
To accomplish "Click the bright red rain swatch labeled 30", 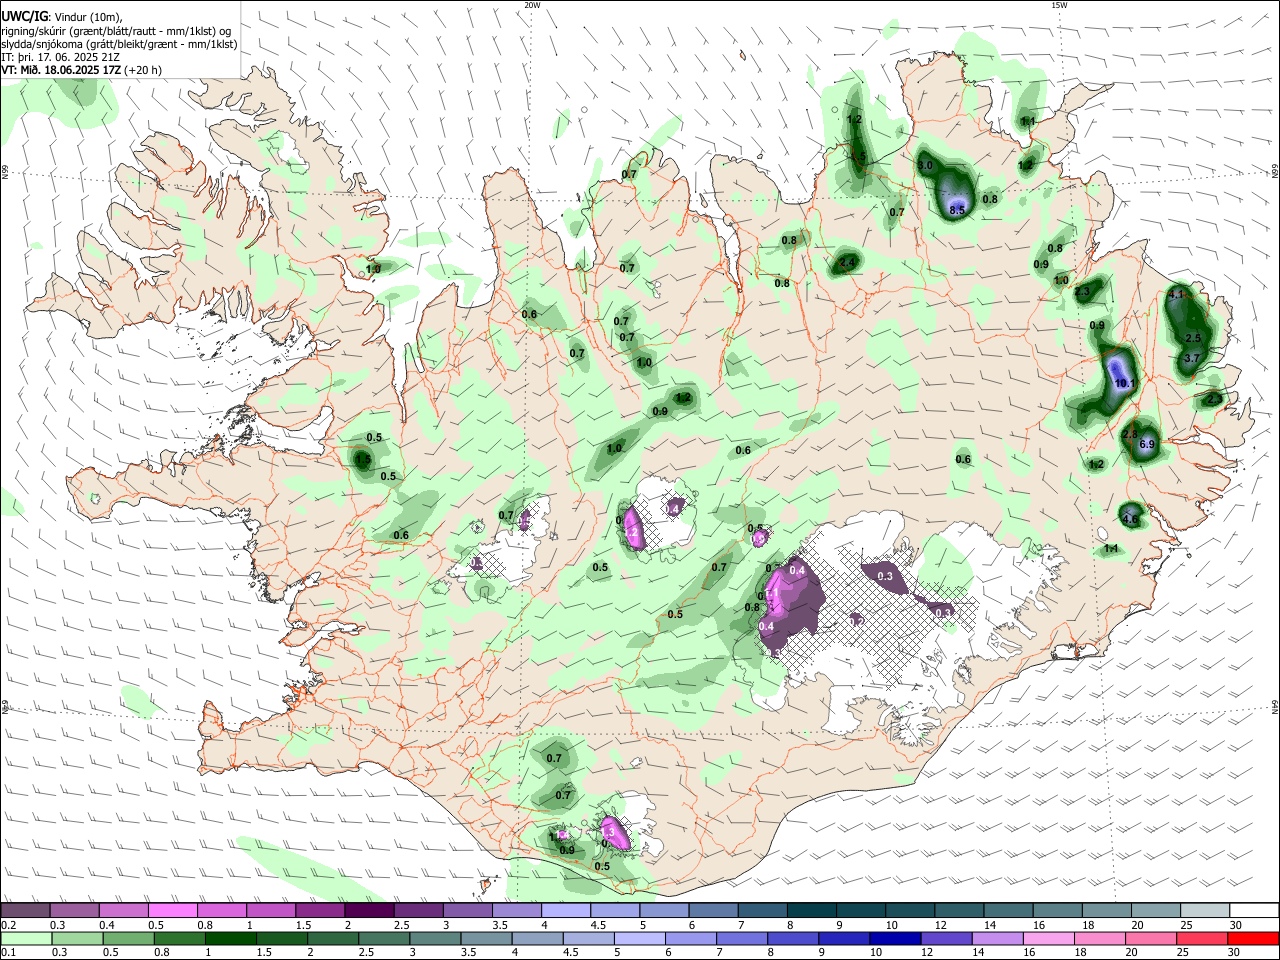I will (1252, 939).
